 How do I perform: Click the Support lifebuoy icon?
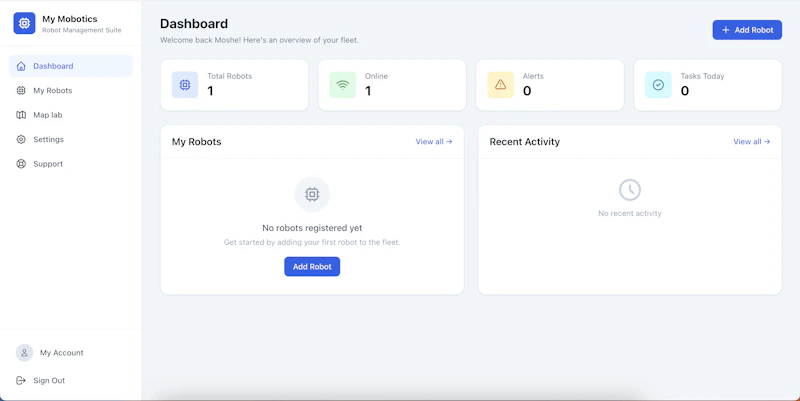[x=21, y=164]
